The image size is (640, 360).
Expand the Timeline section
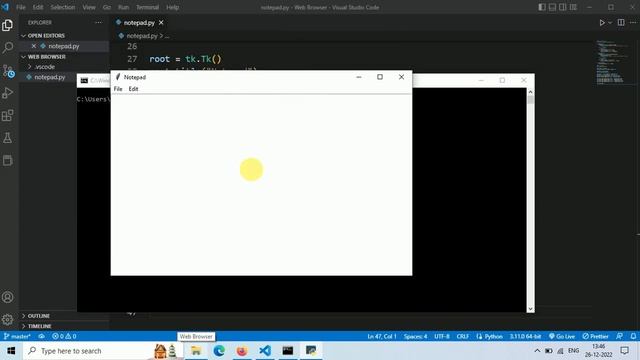40,326
